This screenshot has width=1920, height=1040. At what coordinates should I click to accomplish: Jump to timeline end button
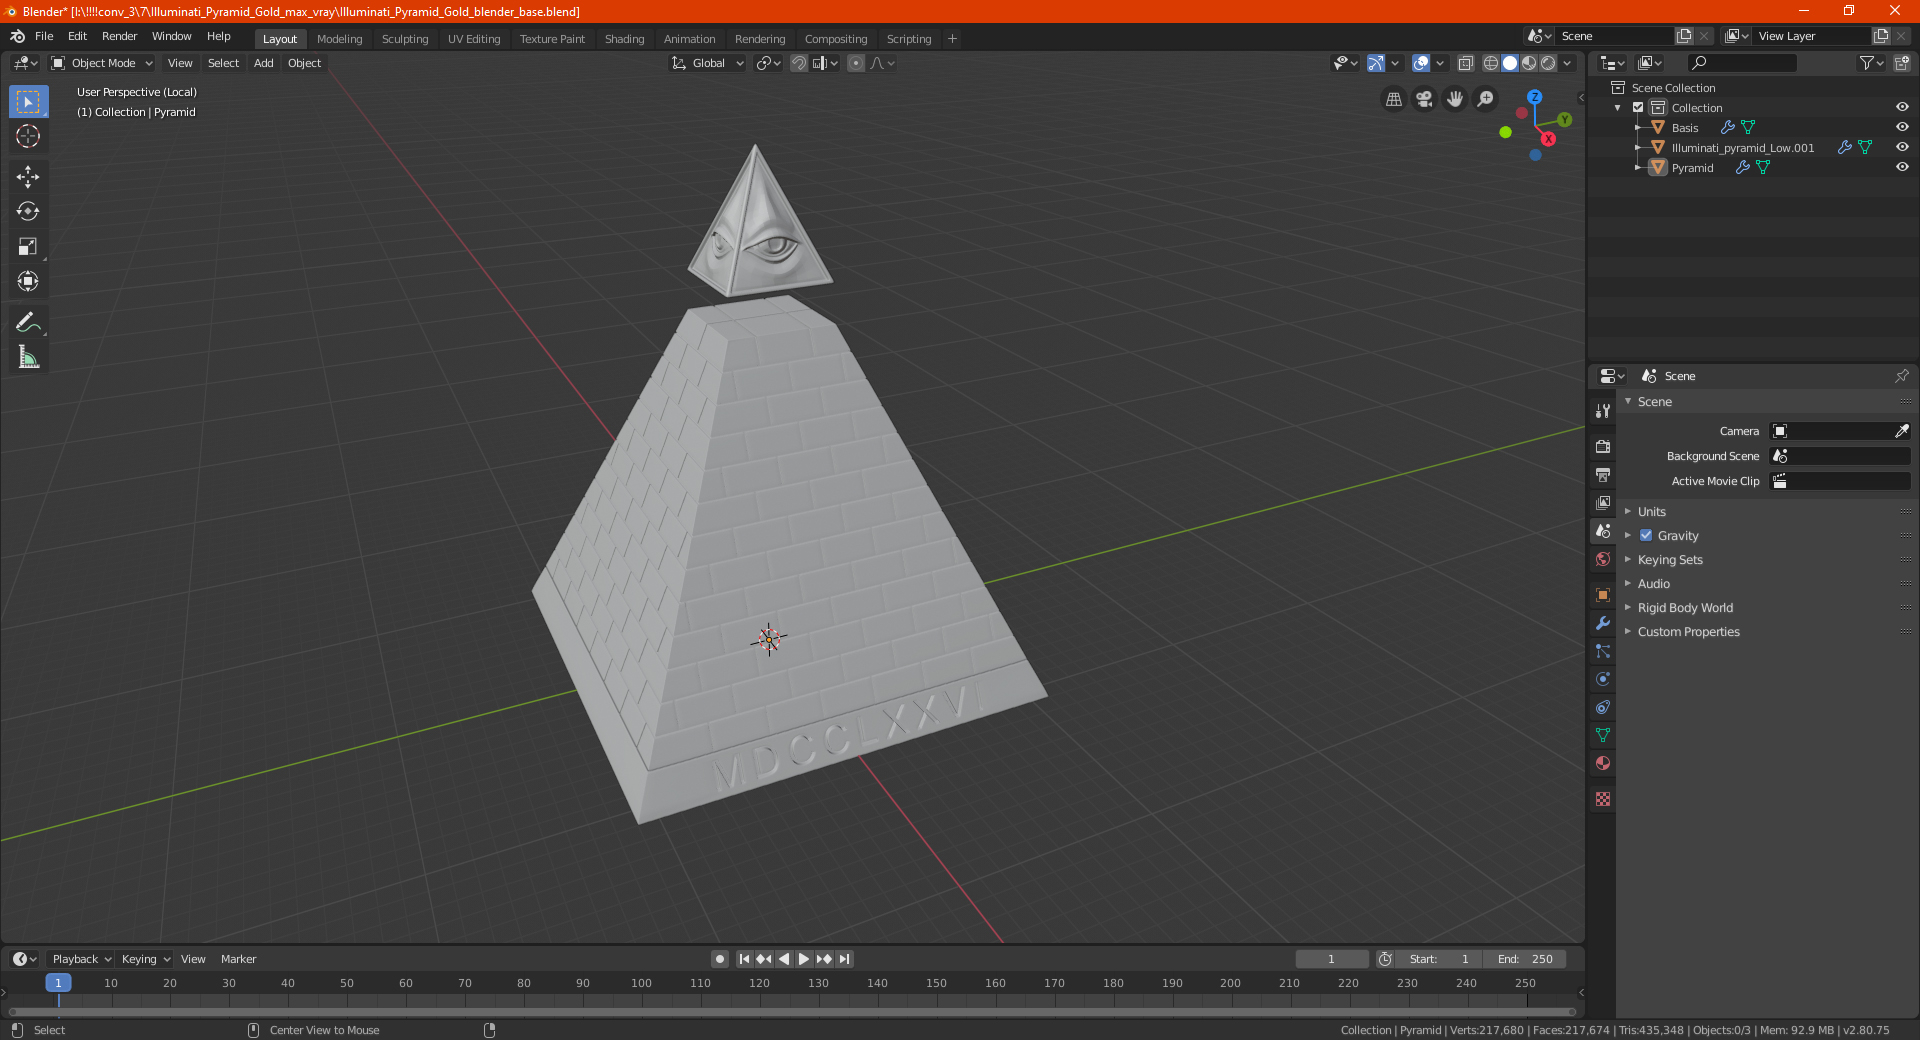pos(844,958)
